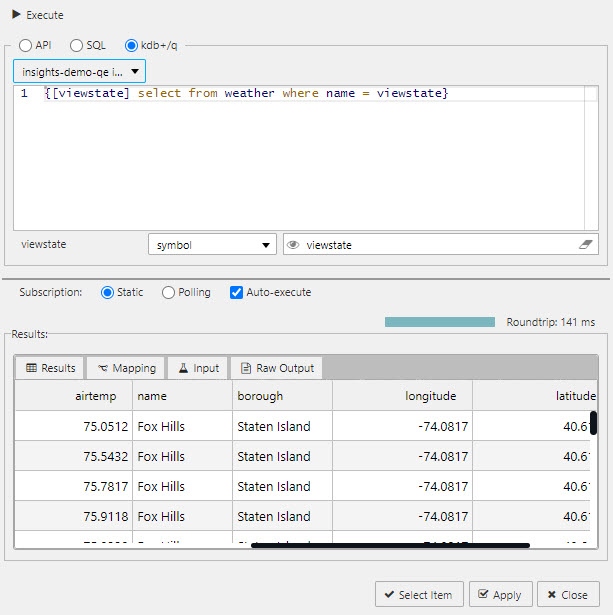Image resolution: width=613 pixels, height=615 pixels.
Task: Choose the SQL query option
Action: coord(77,45)
